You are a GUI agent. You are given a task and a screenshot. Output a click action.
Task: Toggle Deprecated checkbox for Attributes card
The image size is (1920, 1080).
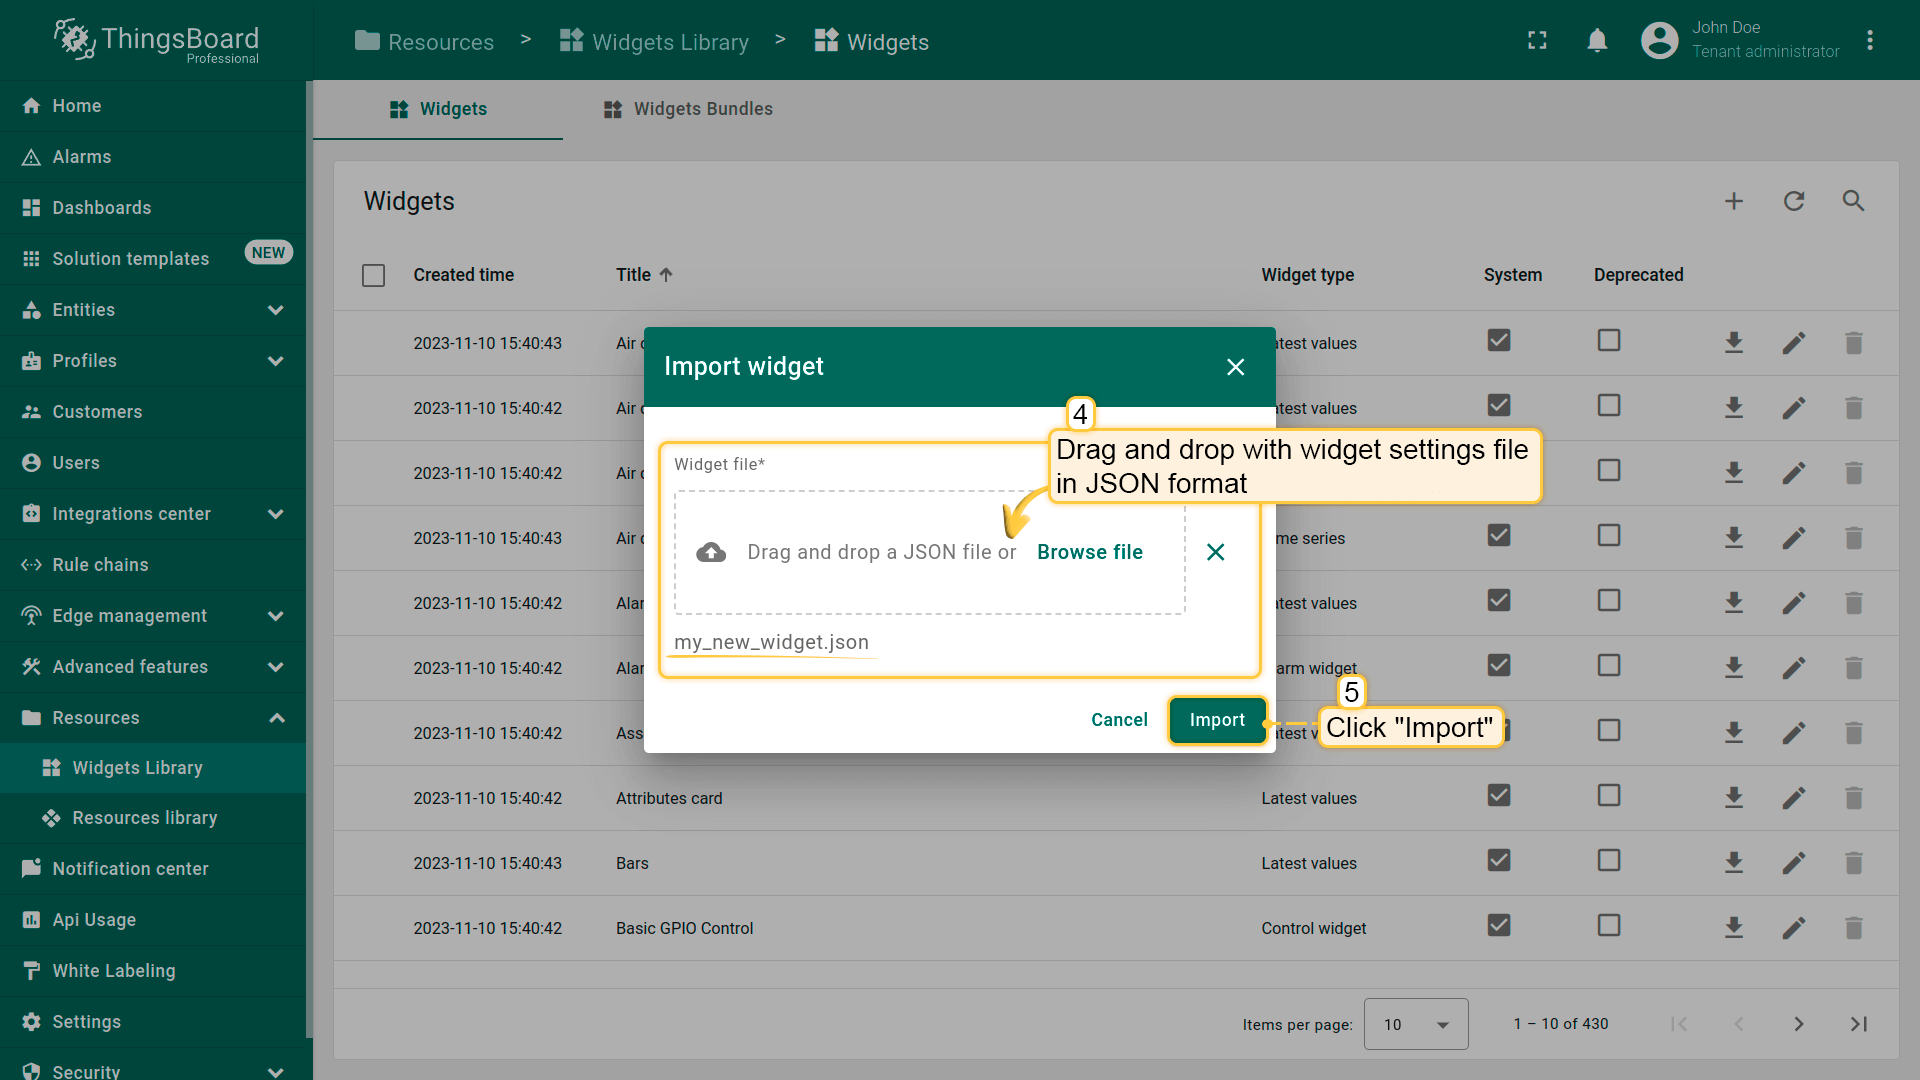pos(1609,795)
